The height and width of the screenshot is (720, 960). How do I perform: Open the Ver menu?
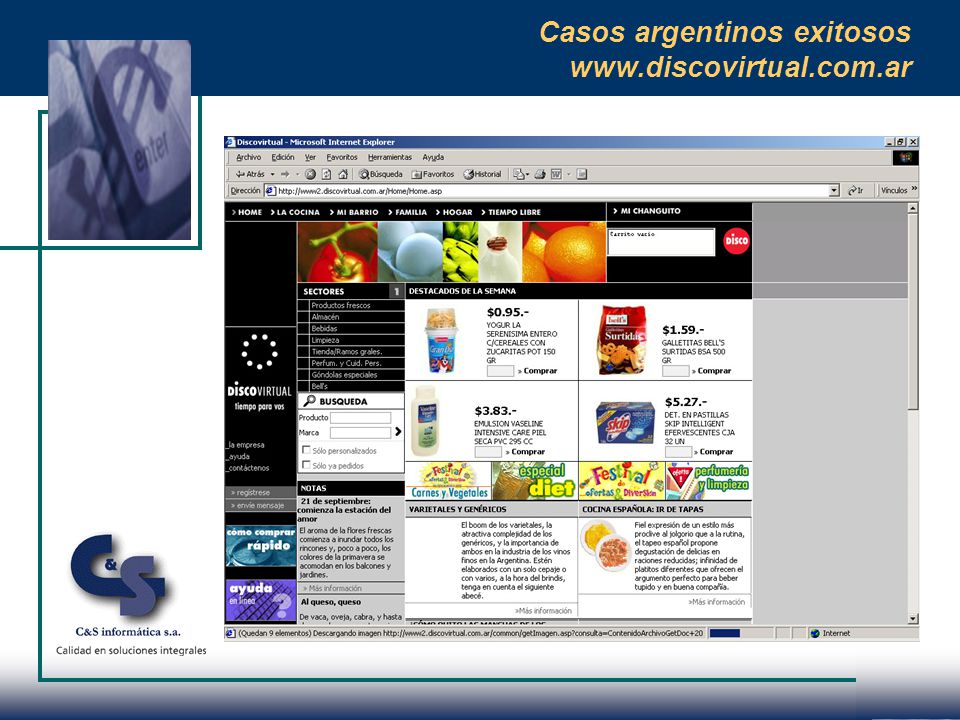[x=310, y=157]
